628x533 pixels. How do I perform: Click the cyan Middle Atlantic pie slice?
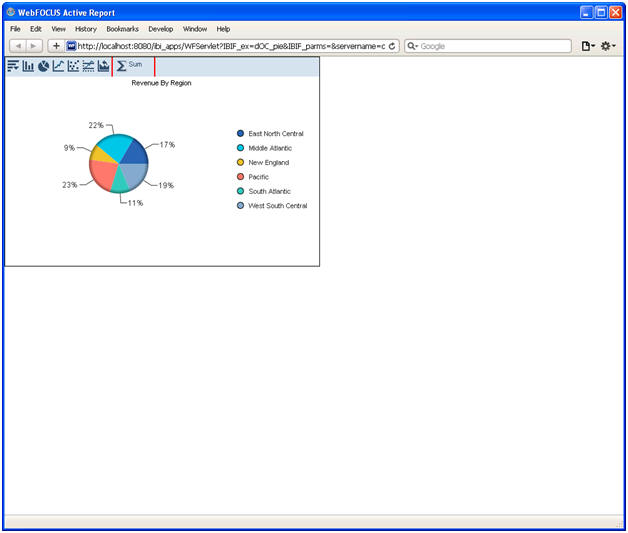[x=115, y=145]
